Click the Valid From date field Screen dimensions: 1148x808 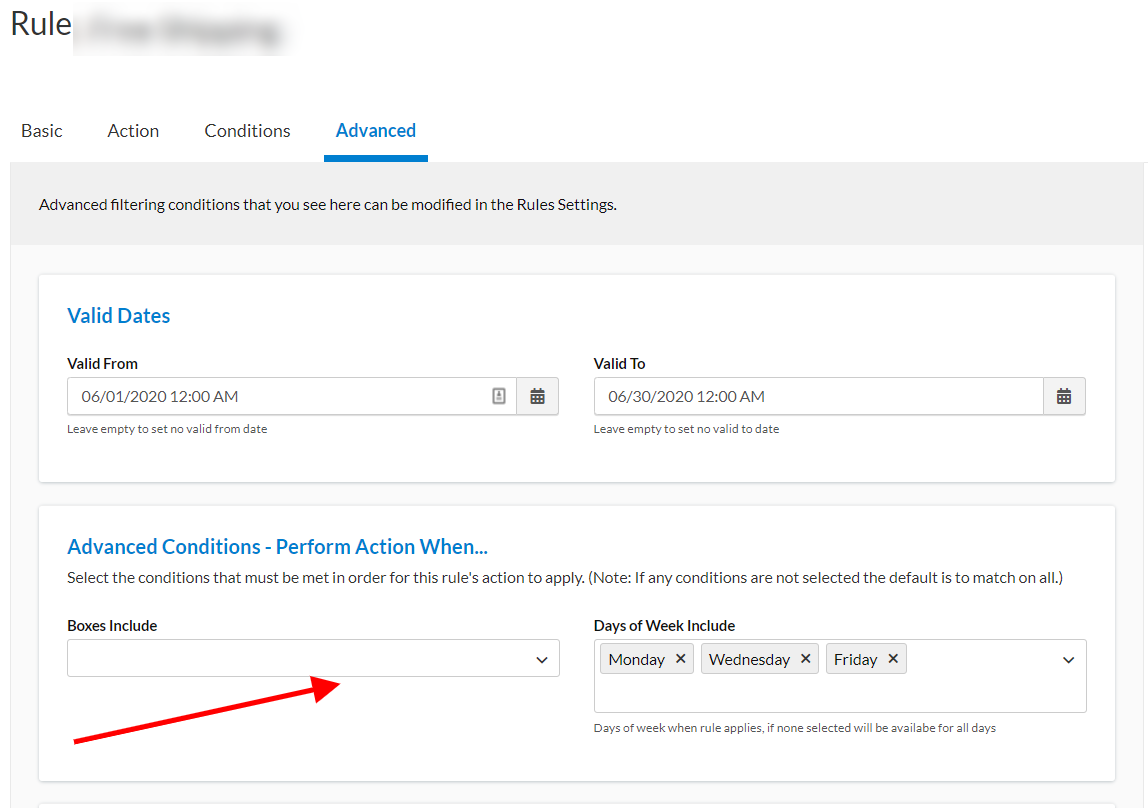(280, 396)
